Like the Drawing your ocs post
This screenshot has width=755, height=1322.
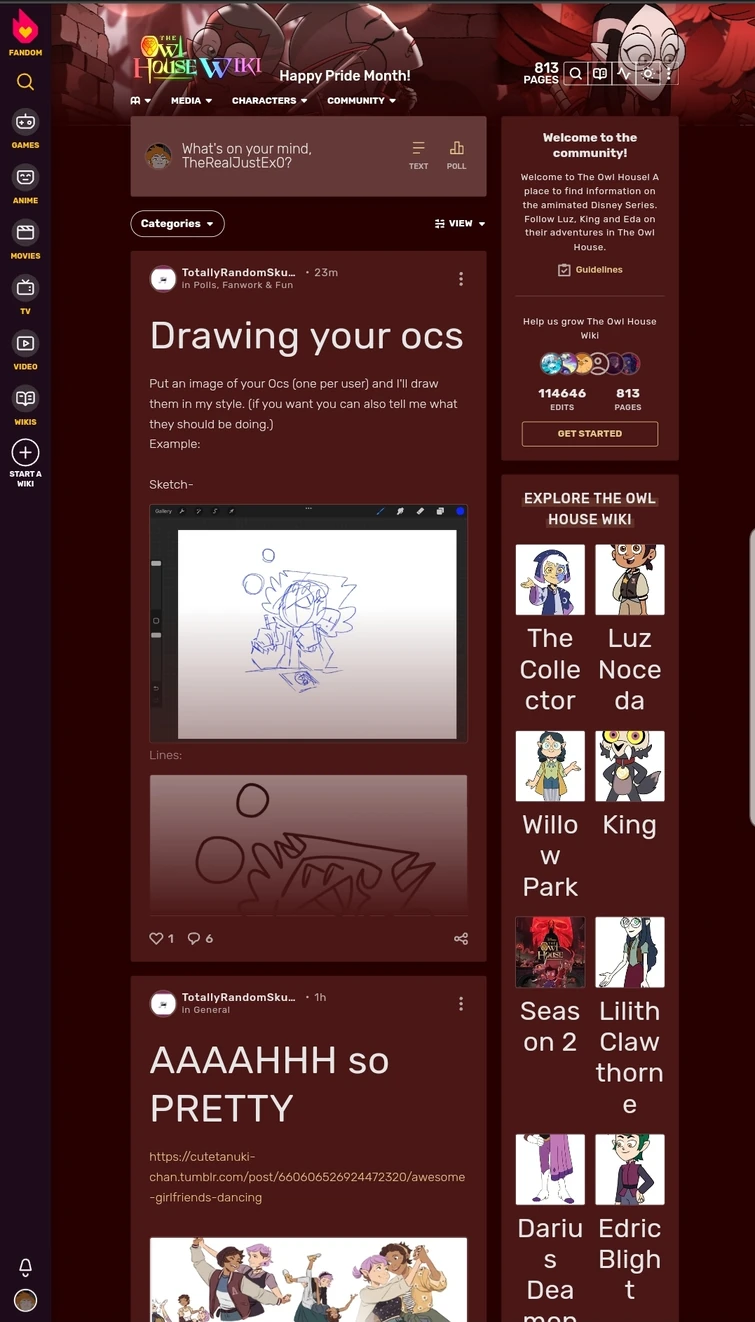(156, 938)
